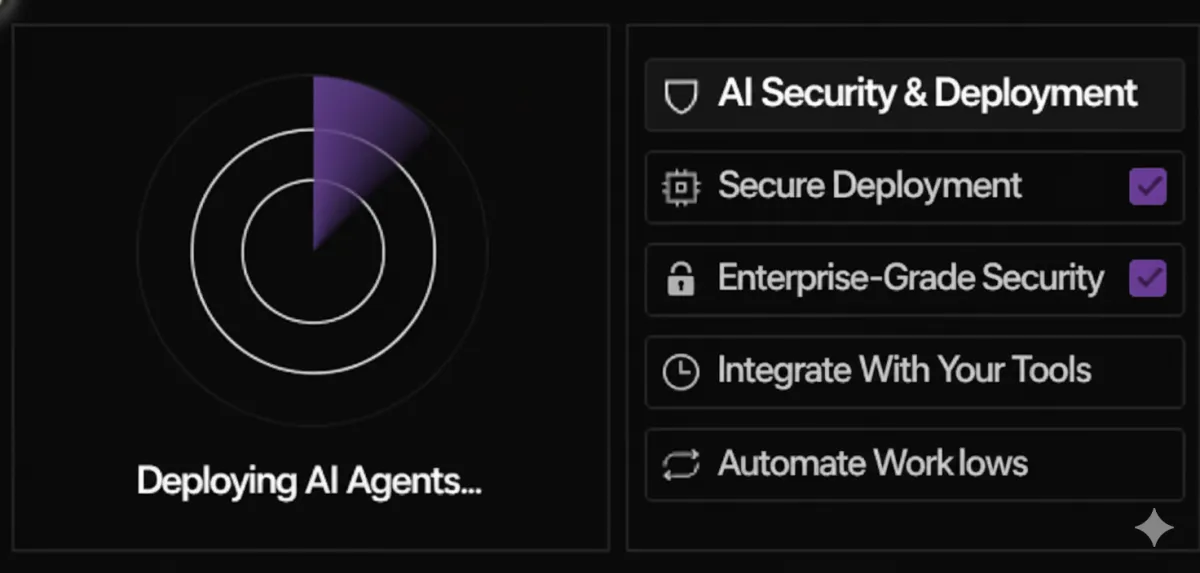This screenshot has height=573, width=1200.
Task: Click the chip icon beside Secure Deployment
Action: click(680, 187)
